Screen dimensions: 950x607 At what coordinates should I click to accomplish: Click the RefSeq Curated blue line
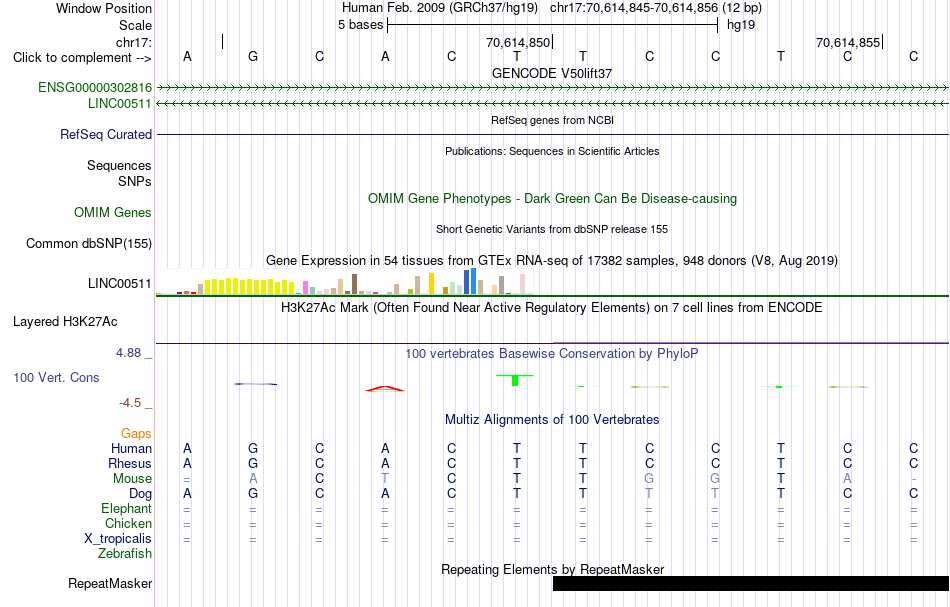[552, 134]
